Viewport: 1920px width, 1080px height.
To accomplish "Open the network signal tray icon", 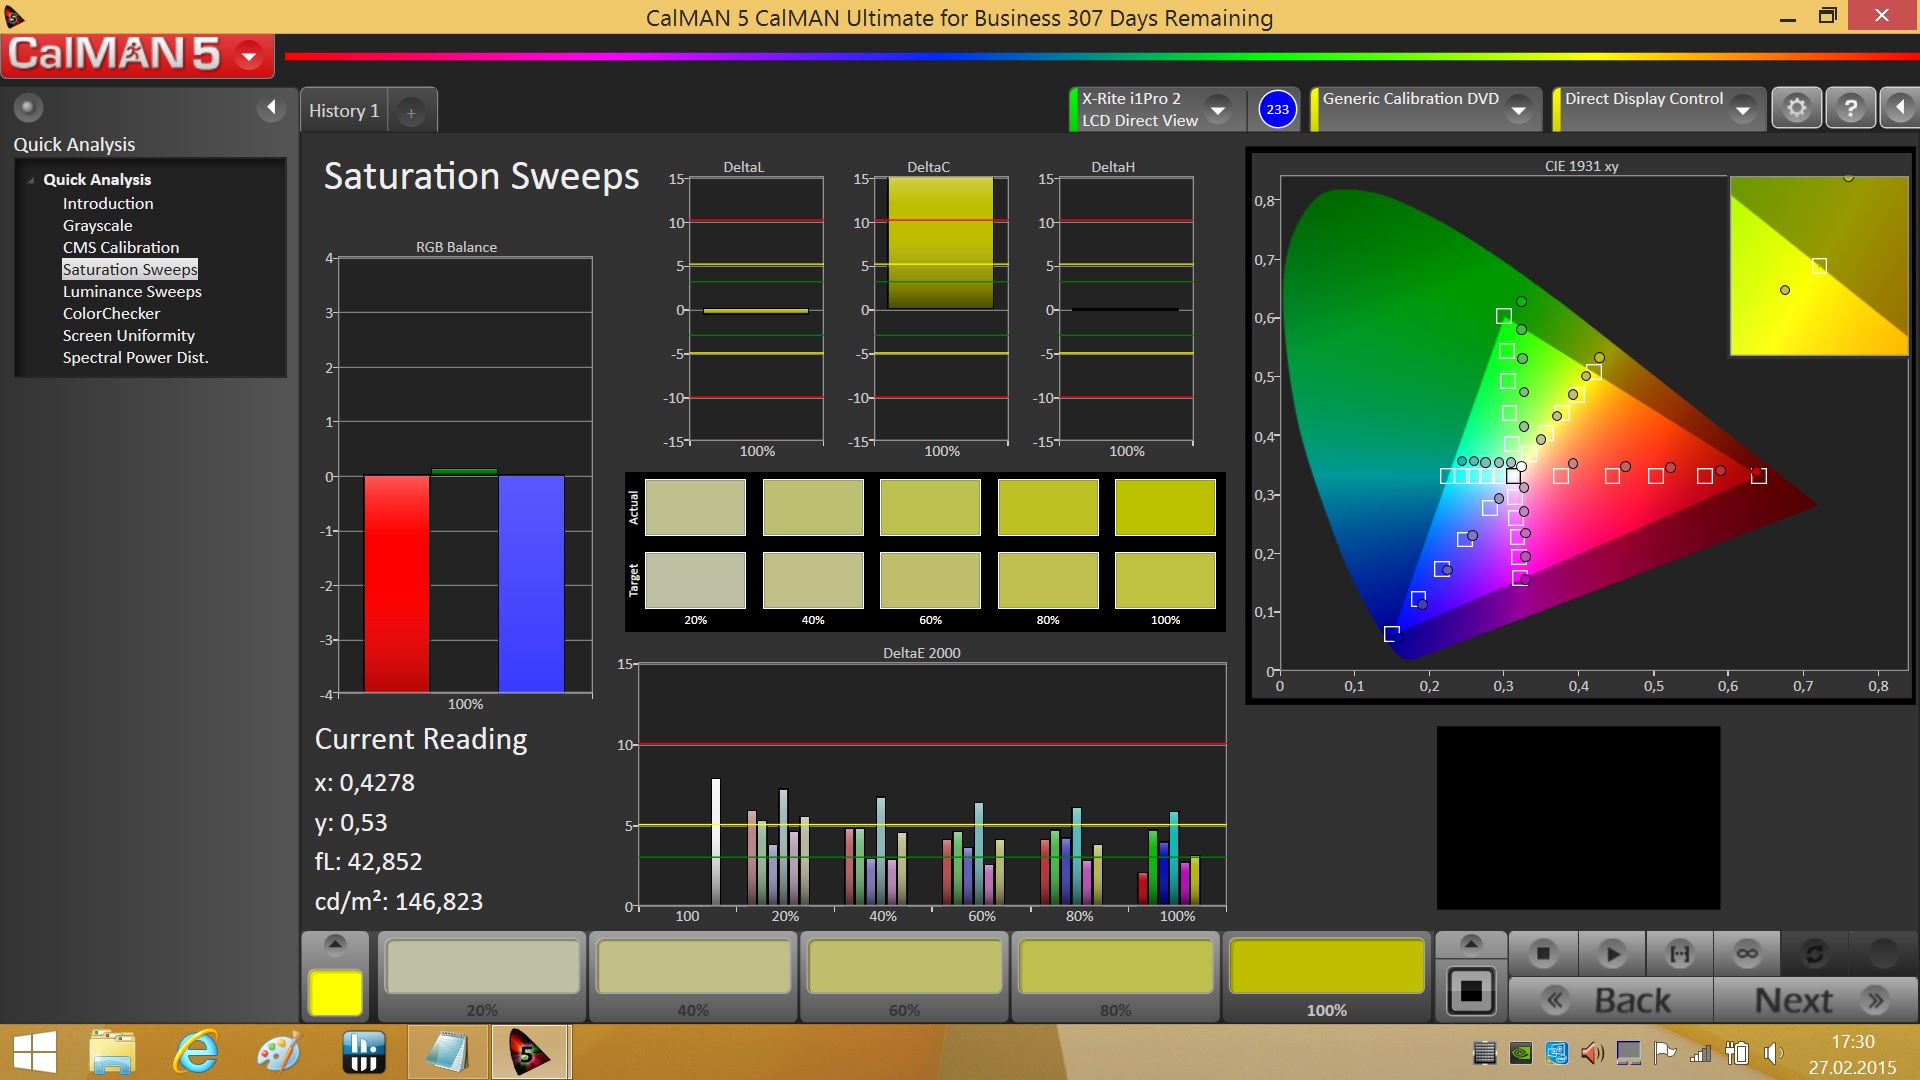I will coord(1701,1053).
